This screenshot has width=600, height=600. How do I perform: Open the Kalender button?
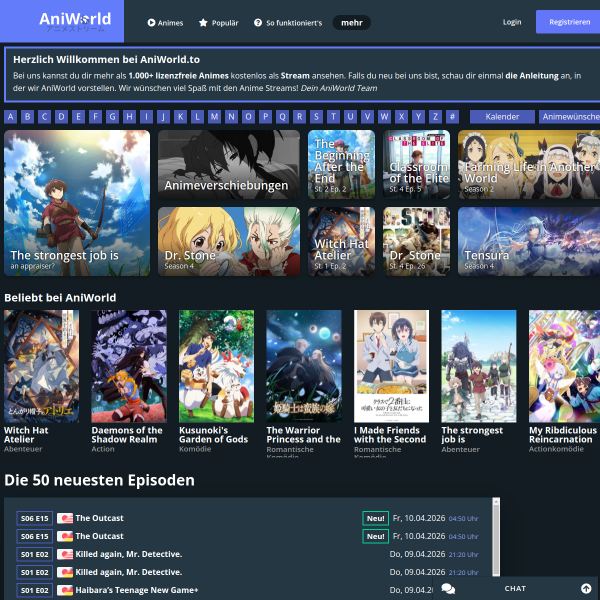(x=502, y=117)
